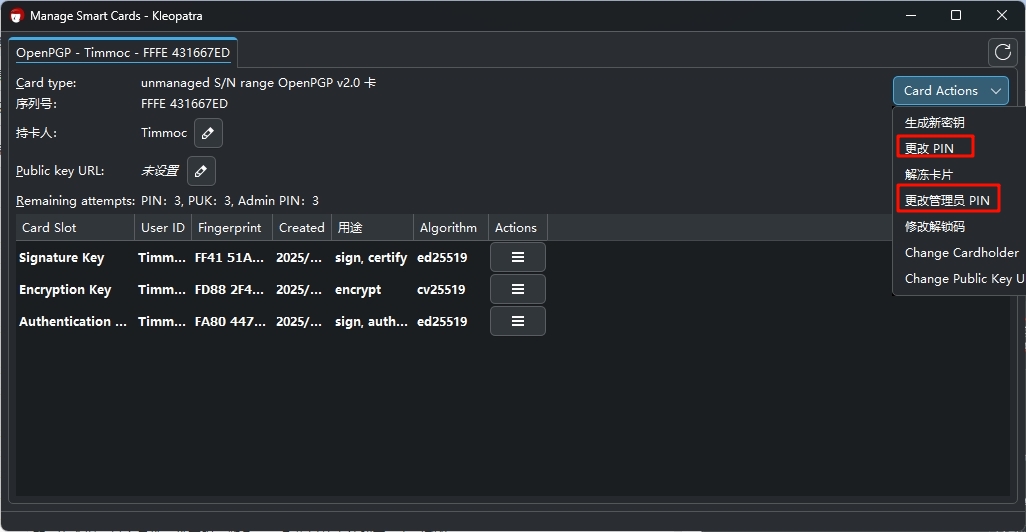
Task: Click the card type value text
Action: click(258, 83)
